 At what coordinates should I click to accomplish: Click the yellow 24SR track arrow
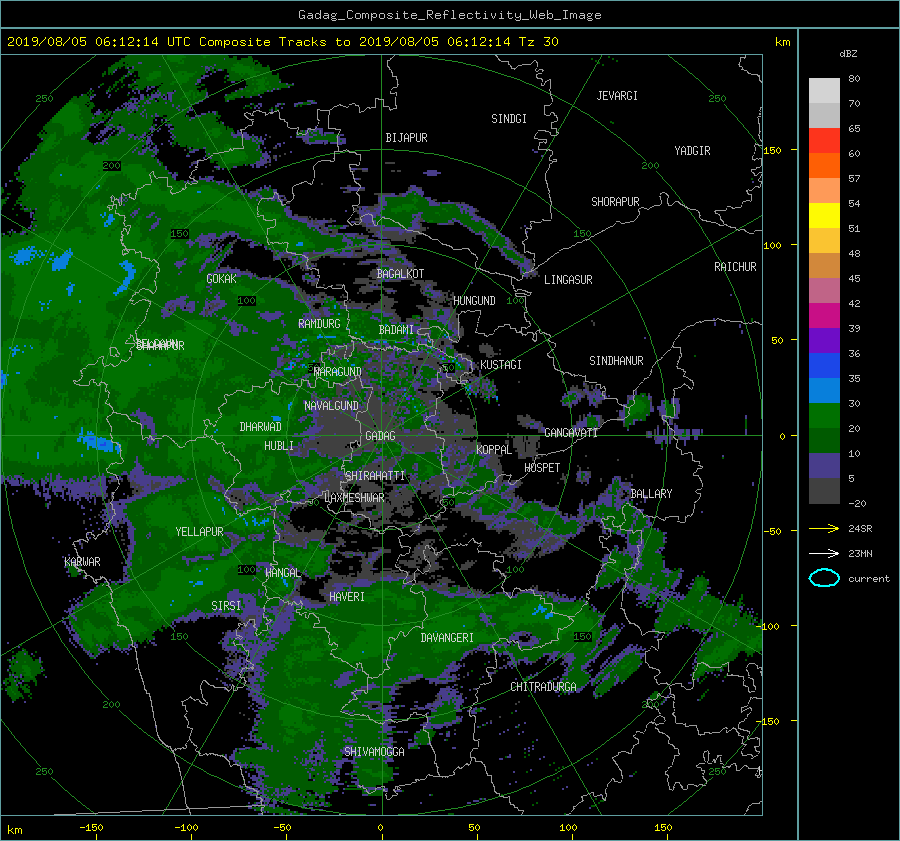pyautogui.click(x=824, y=528)
